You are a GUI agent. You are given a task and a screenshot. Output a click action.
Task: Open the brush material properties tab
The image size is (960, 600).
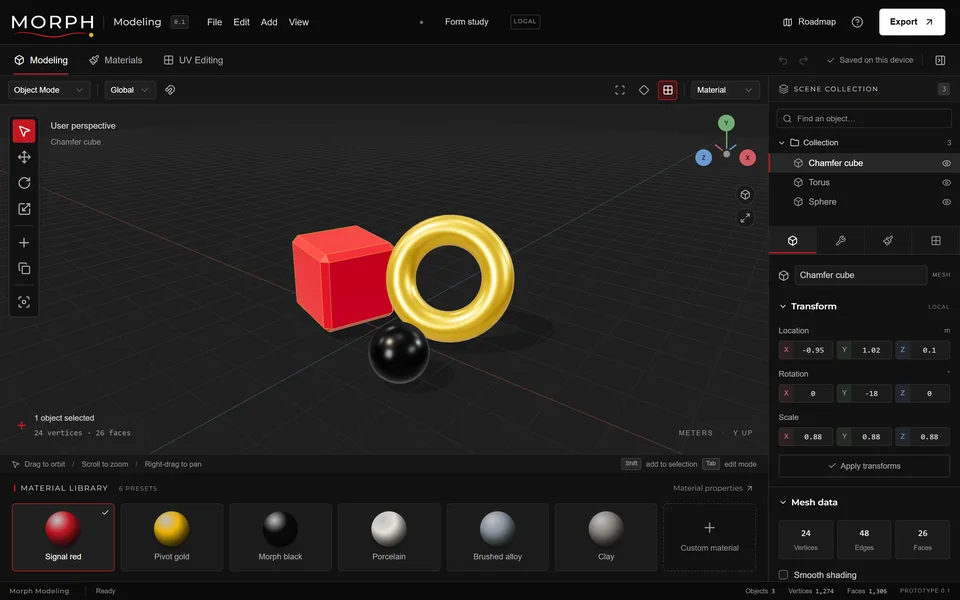click(x=888, y=241)
